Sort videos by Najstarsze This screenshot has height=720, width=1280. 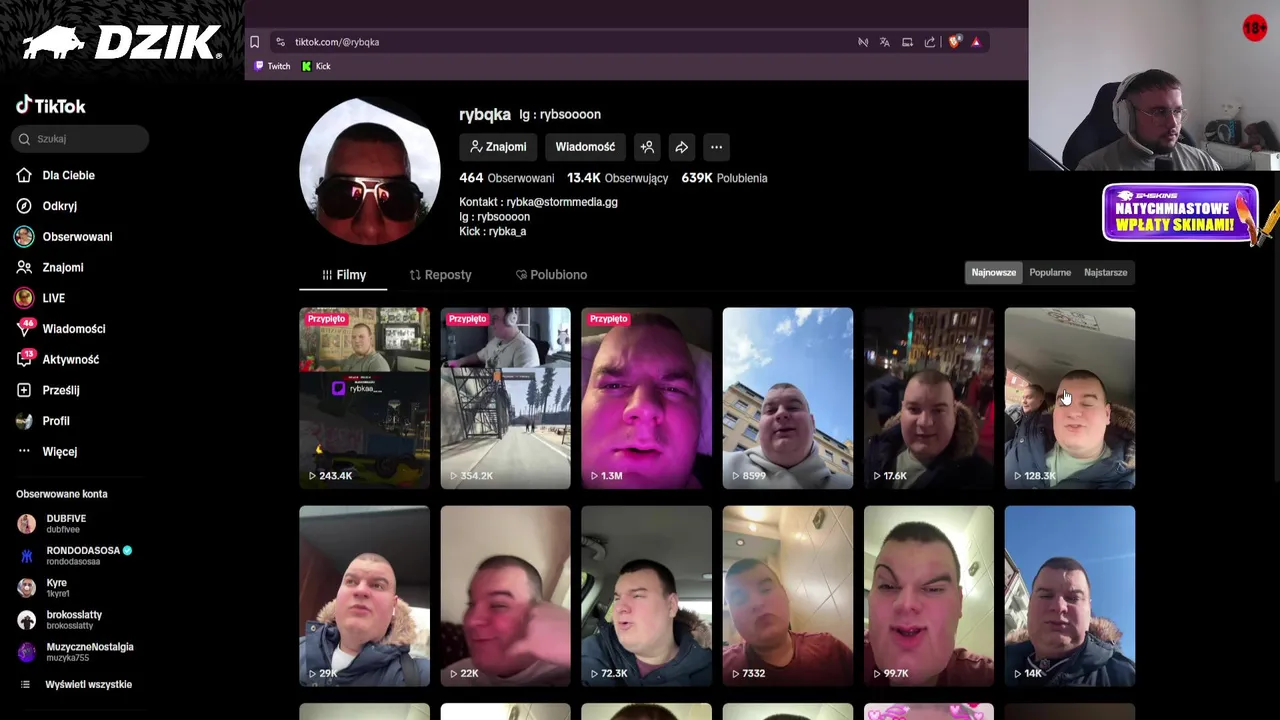point(1105,272)
